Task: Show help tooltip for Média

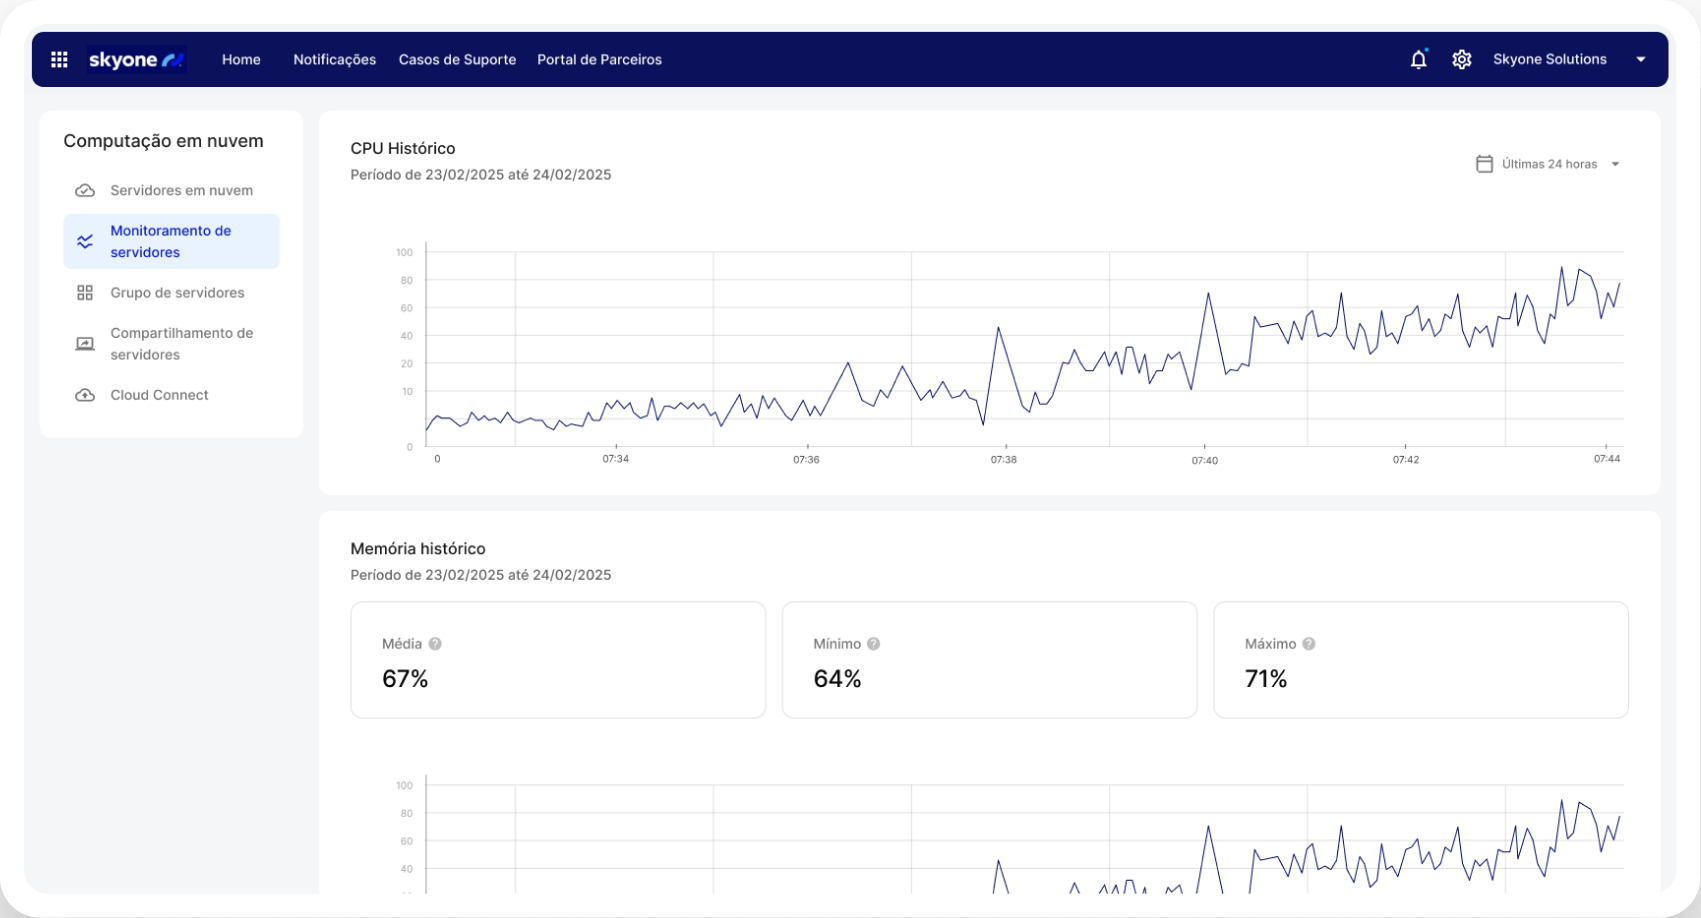Action: [435, 644]
